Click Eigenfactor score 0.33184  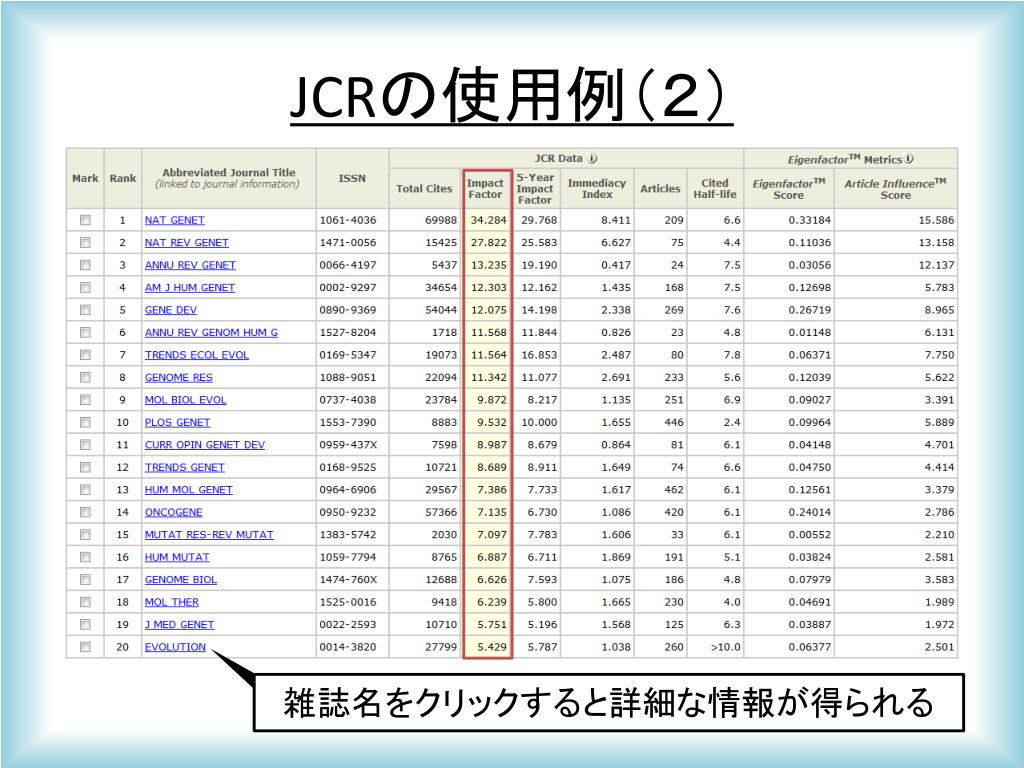coord(809,220)
